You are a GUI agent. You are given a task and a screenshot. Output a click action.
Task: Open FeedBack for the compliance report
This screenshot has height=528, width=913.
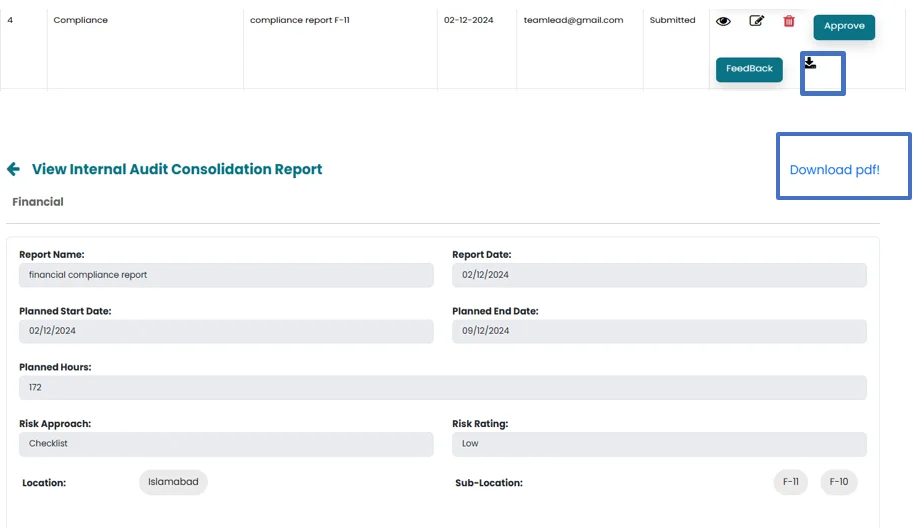749,69
